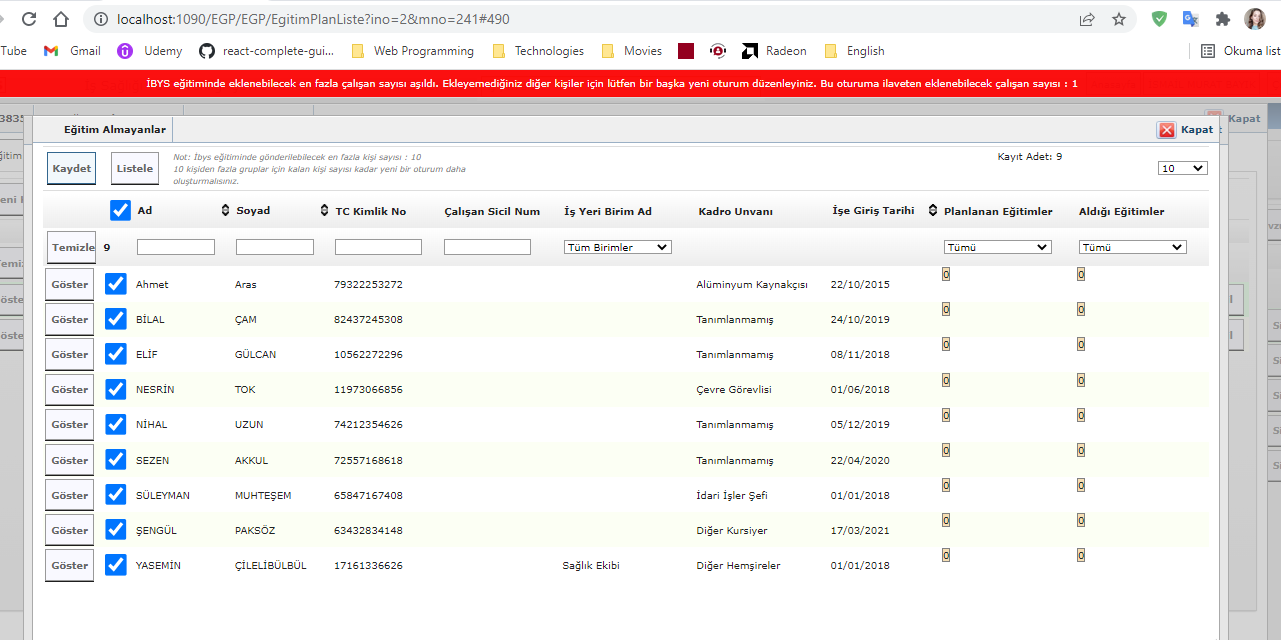The height and width of the screenshot is (640, 1281).
Task: Click Göster button for NESRİN TOK
Action: [x=70, y=390]
